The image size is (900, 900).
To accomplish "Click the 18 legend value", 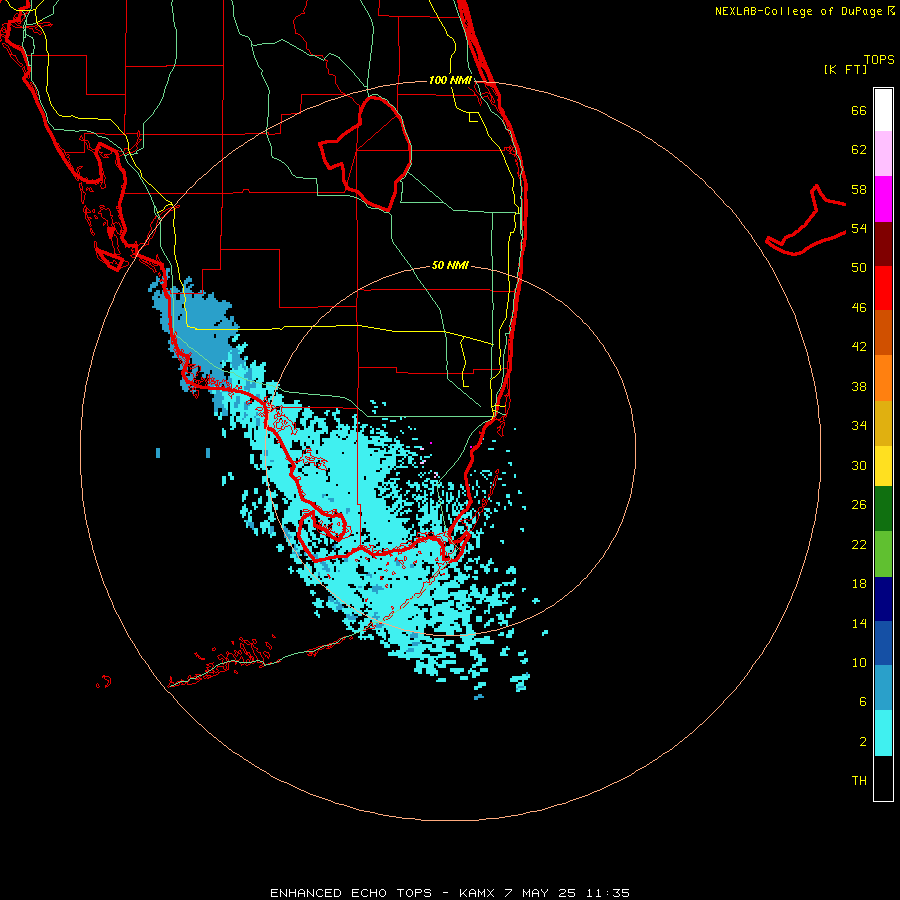I will click(x=859, y=584).
